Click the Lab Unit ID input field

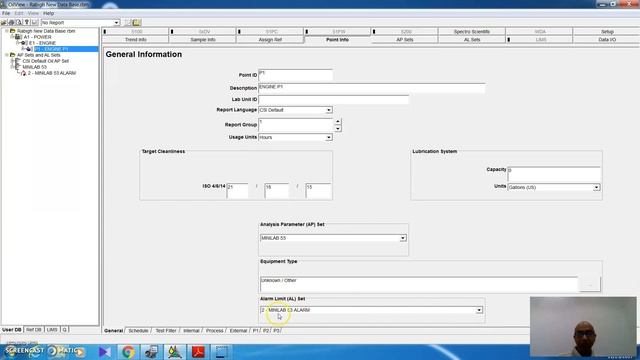333,100
